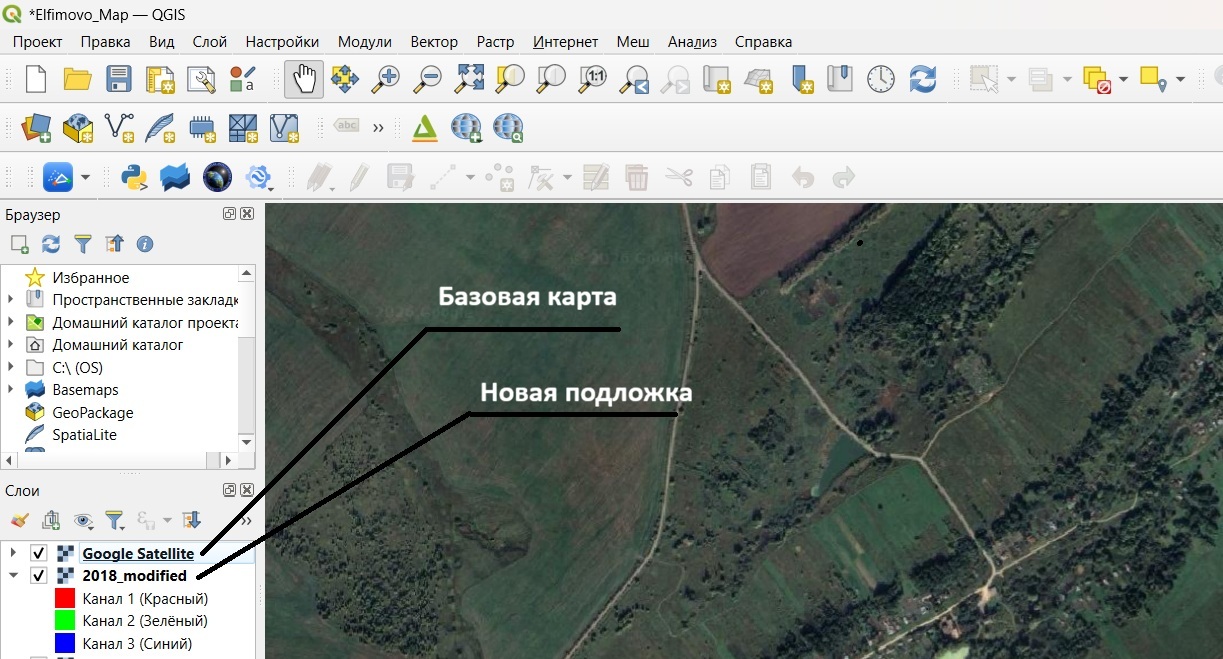Viewport: 1223px width, 659px height.
Task: Open the Слой menu
Action: click(x=209, y=41)
